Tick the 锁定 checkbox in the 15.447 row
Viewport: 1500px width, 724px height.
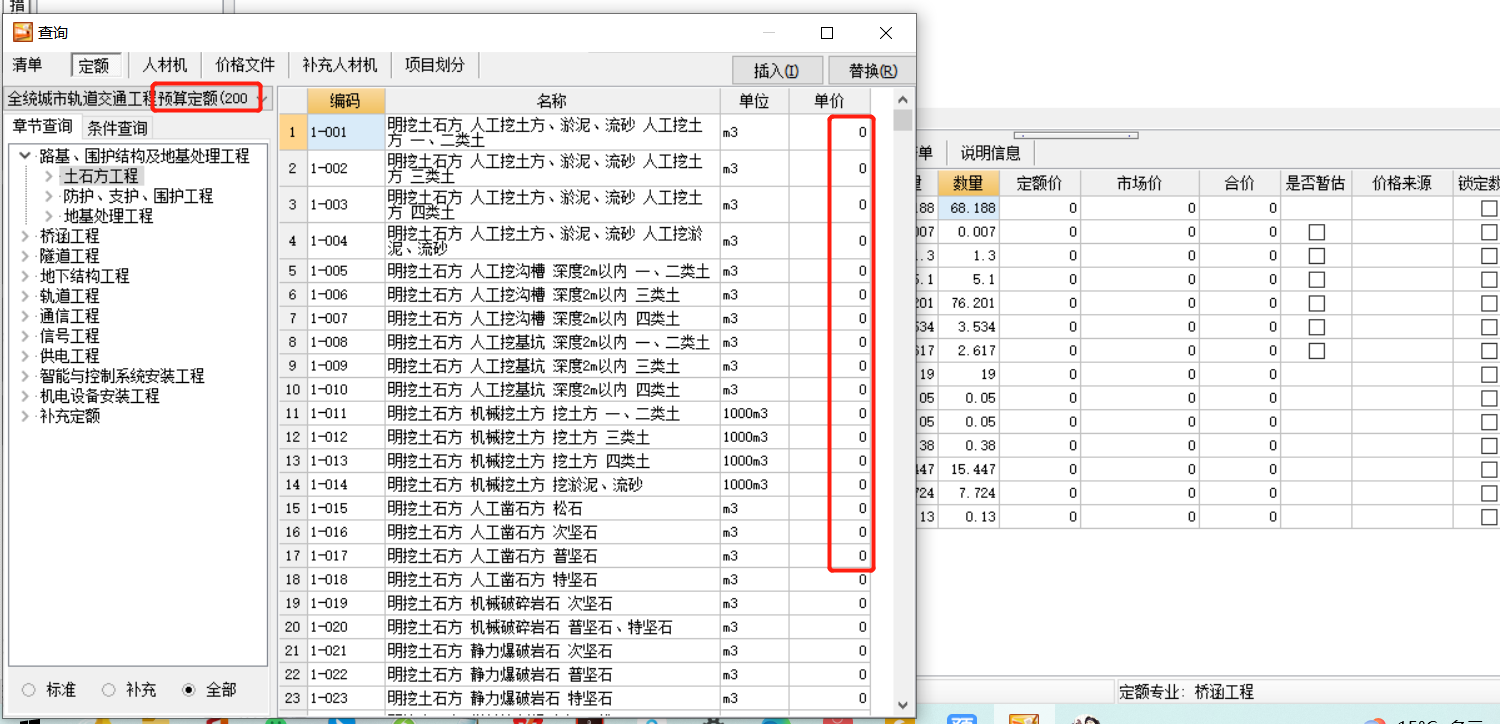(x=1490, y=469)
